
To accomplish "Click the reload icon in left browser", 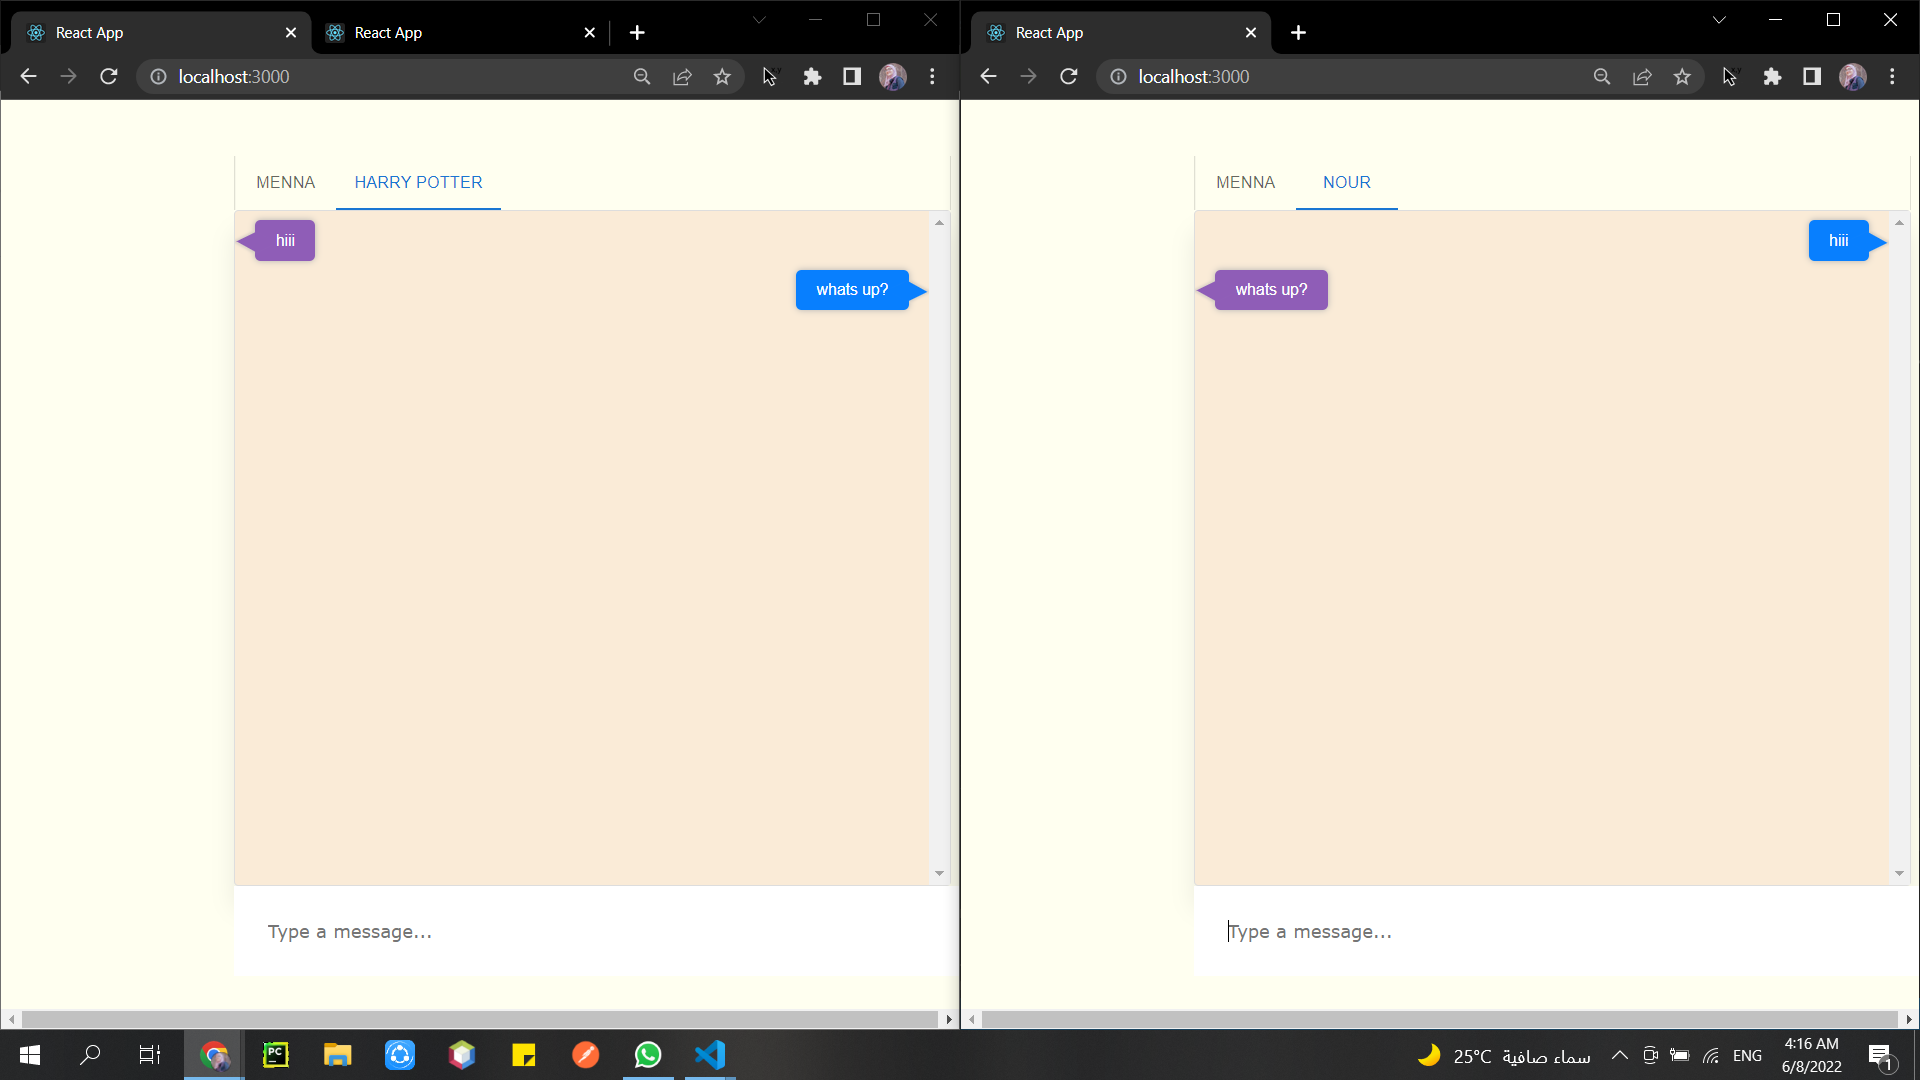I will click(x=109, y=76).
